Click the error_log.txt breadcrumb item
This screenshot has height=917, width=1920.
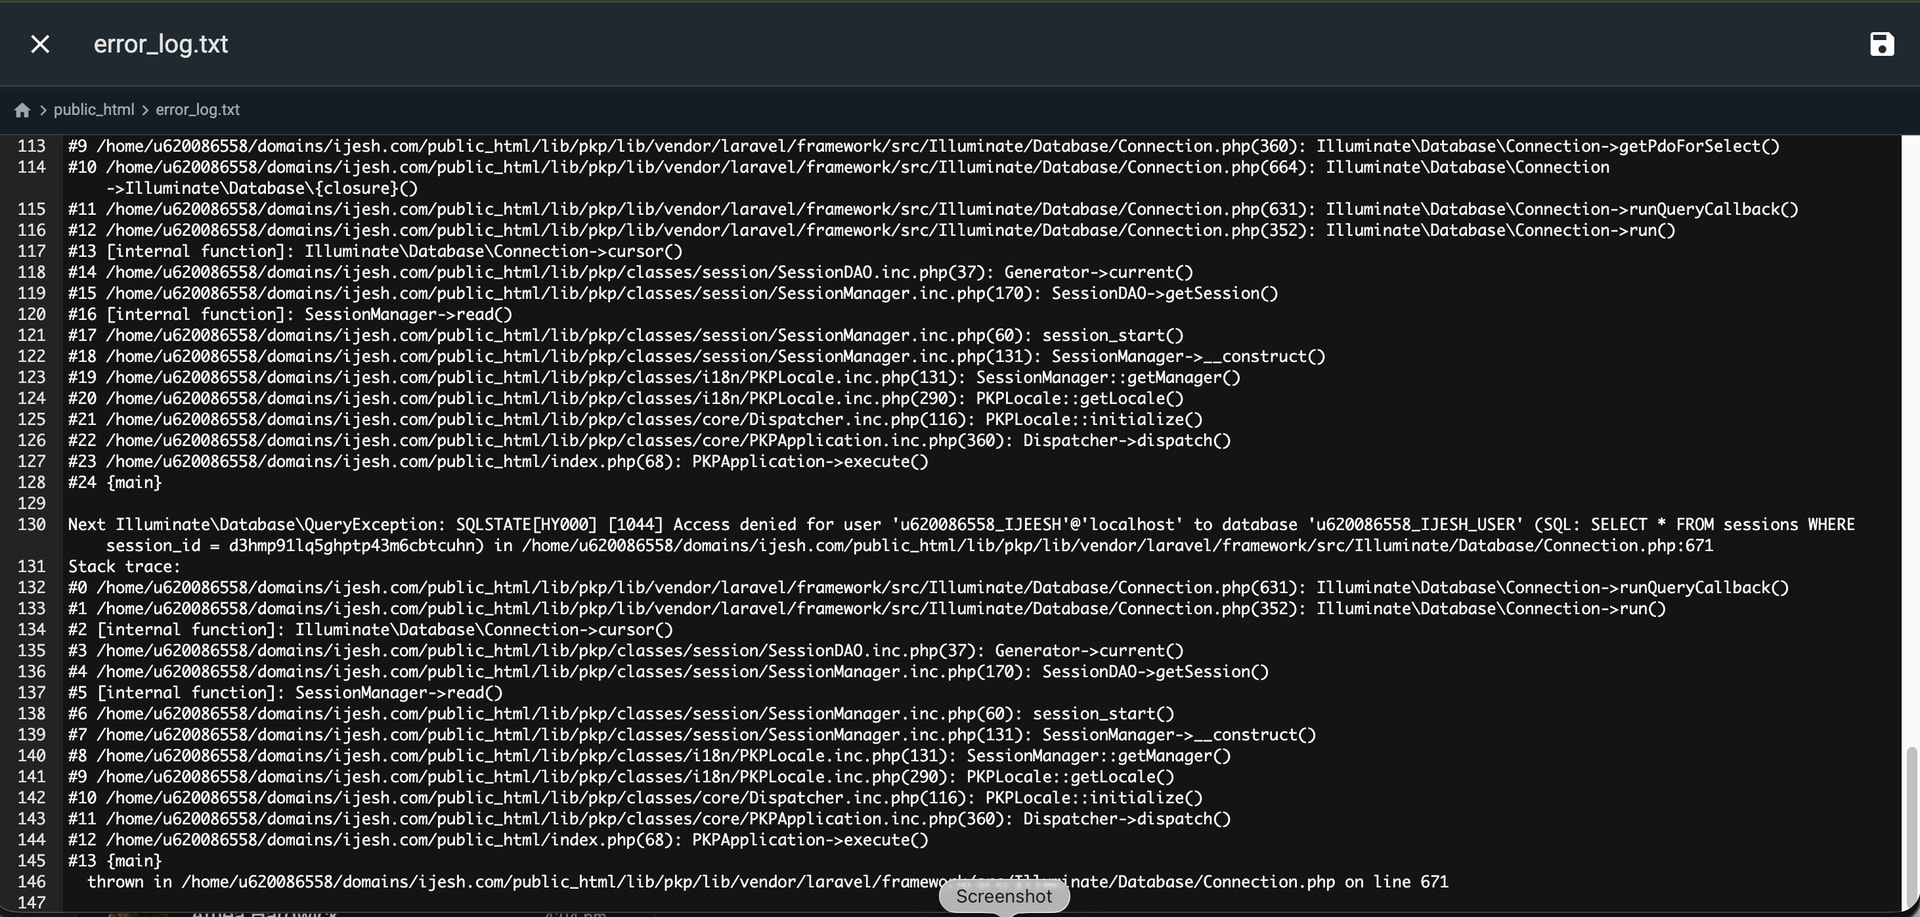coord(197,110)
